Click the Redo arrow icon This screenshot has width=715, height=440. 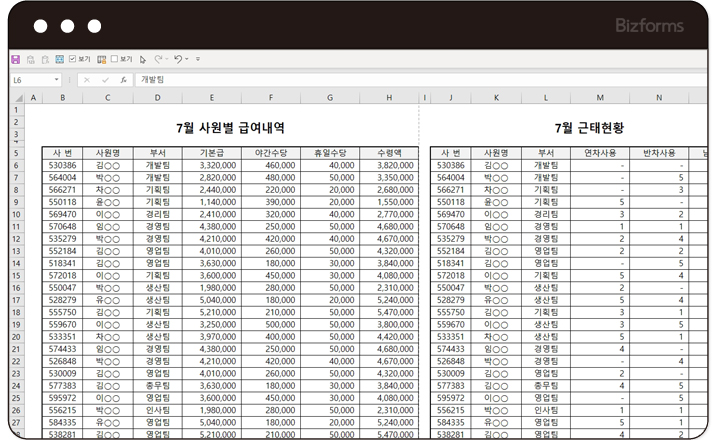pos(157,59)
